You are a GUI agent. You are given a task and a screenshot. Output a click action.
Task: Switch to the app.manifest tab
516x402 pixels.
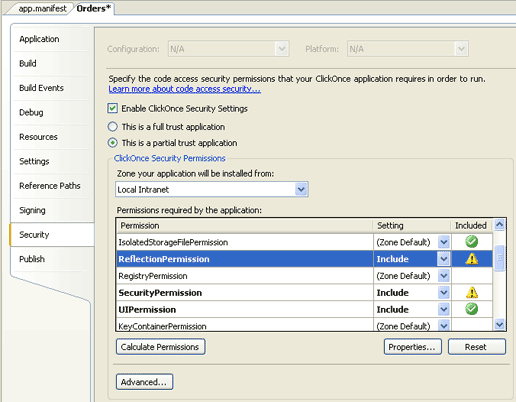coord(42,9)
